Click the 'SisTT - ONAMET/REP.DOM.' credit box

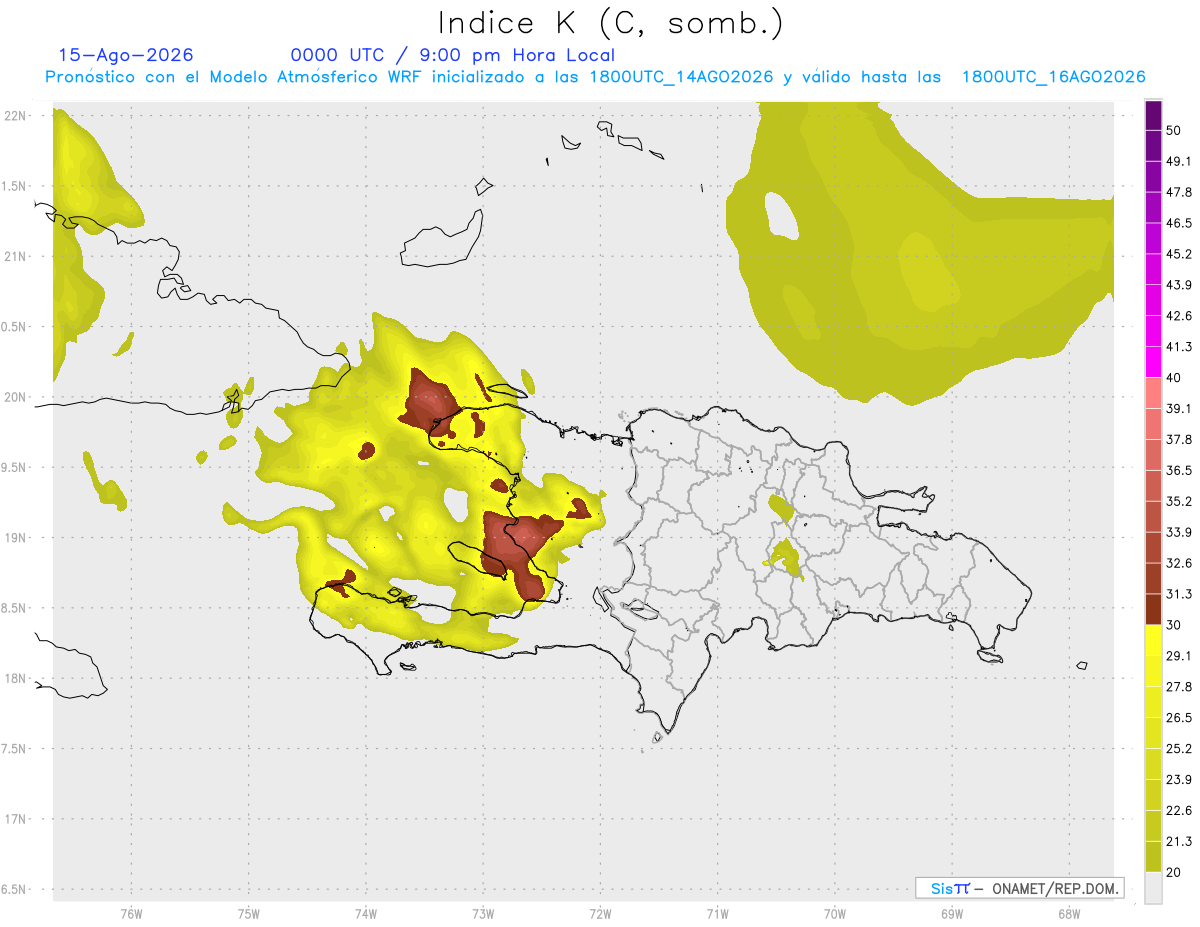coord(1020,888)
